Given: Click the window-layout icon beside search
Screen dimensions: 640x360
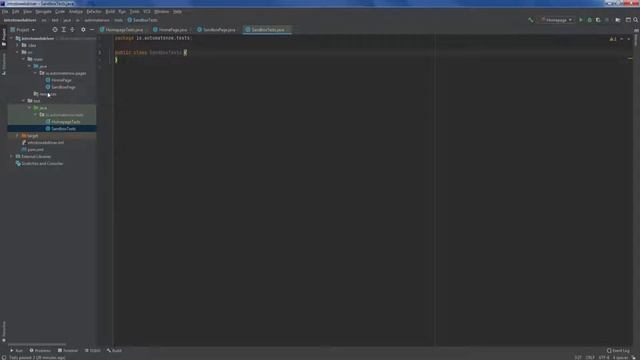Looking at the screenshot, I should (628, 20).
